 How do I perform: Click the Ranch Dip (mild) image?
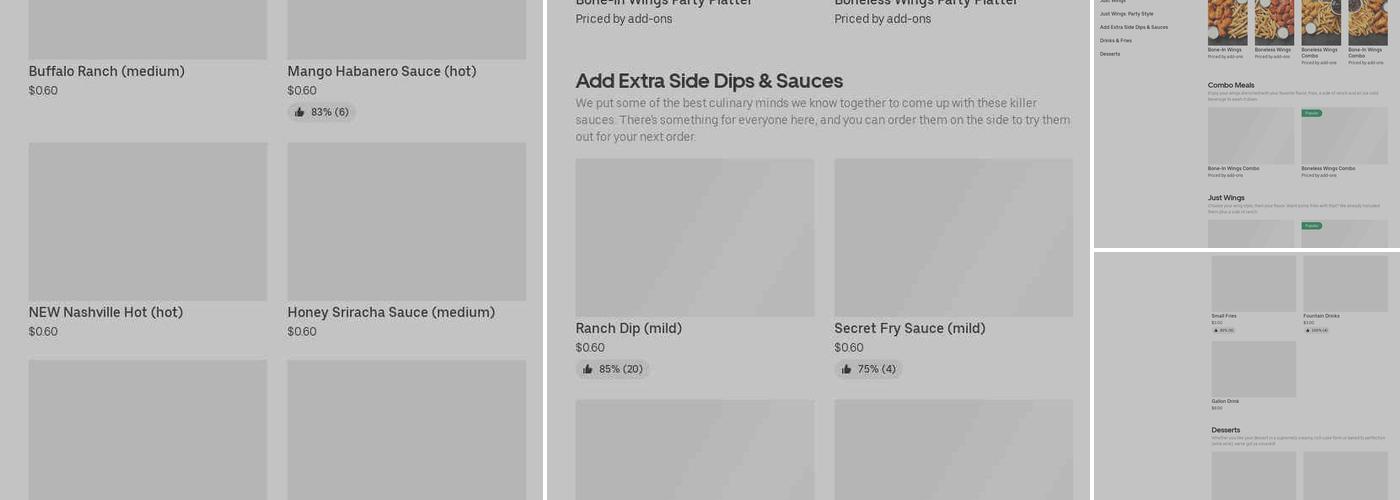tap(694, 237)
